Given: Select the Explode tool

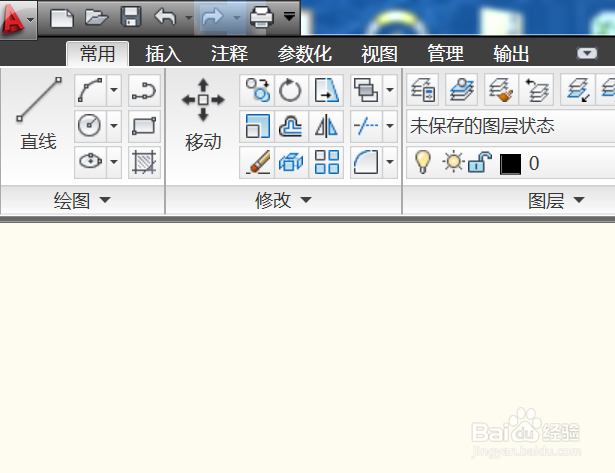Looking at the screenshot, I should pos(291,162).
